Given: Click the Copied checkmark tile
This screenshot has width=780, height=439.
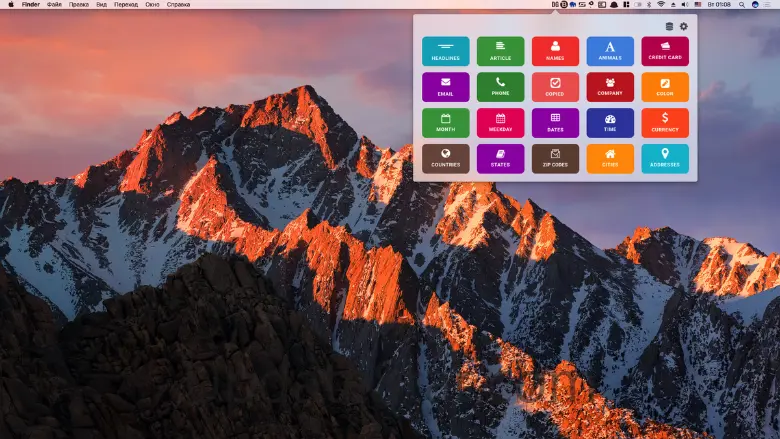Looking at the screenshot, I should (x=555, y=87).
